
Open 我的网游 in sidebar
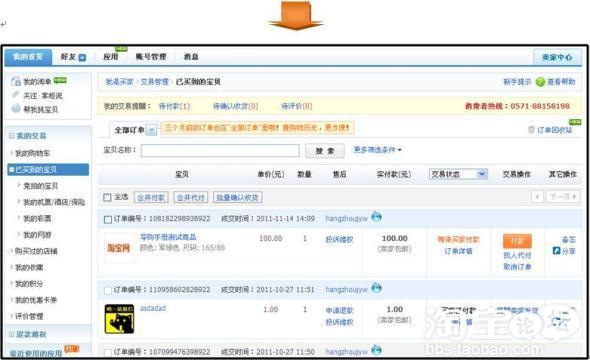point(37,235)
